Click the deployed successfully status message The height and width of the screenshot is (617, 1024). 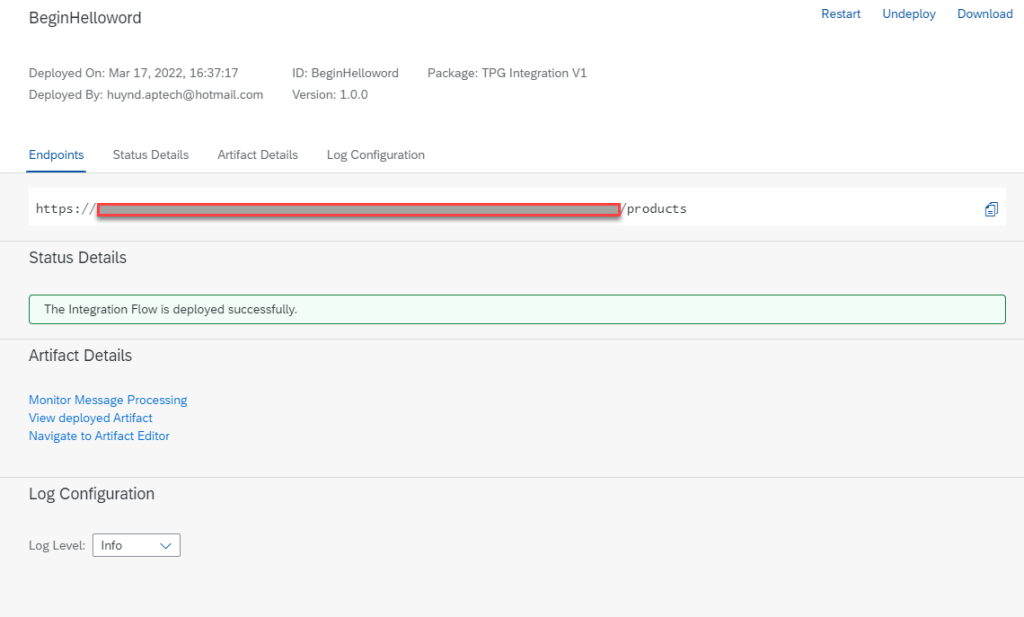(x=170, y=310)
